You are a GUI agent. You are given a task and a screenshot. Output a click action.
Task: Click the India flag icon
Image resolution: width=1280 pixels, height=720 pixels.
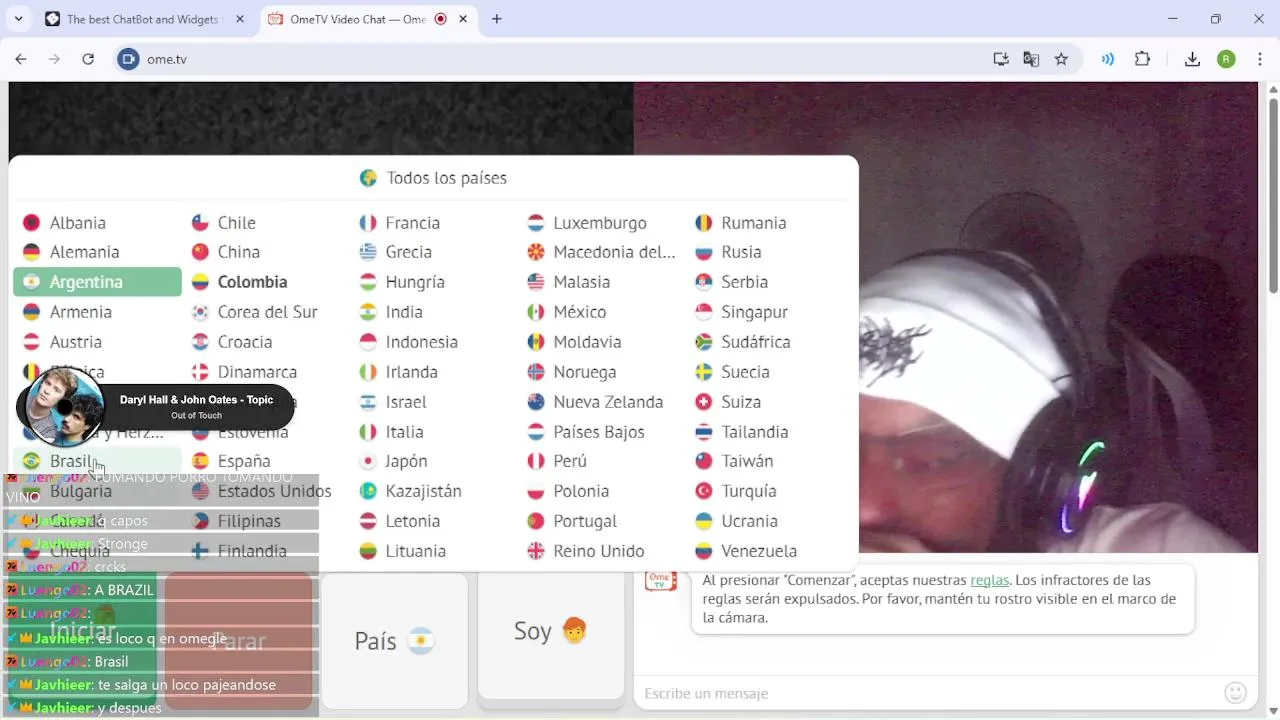(x=368, y=312)
